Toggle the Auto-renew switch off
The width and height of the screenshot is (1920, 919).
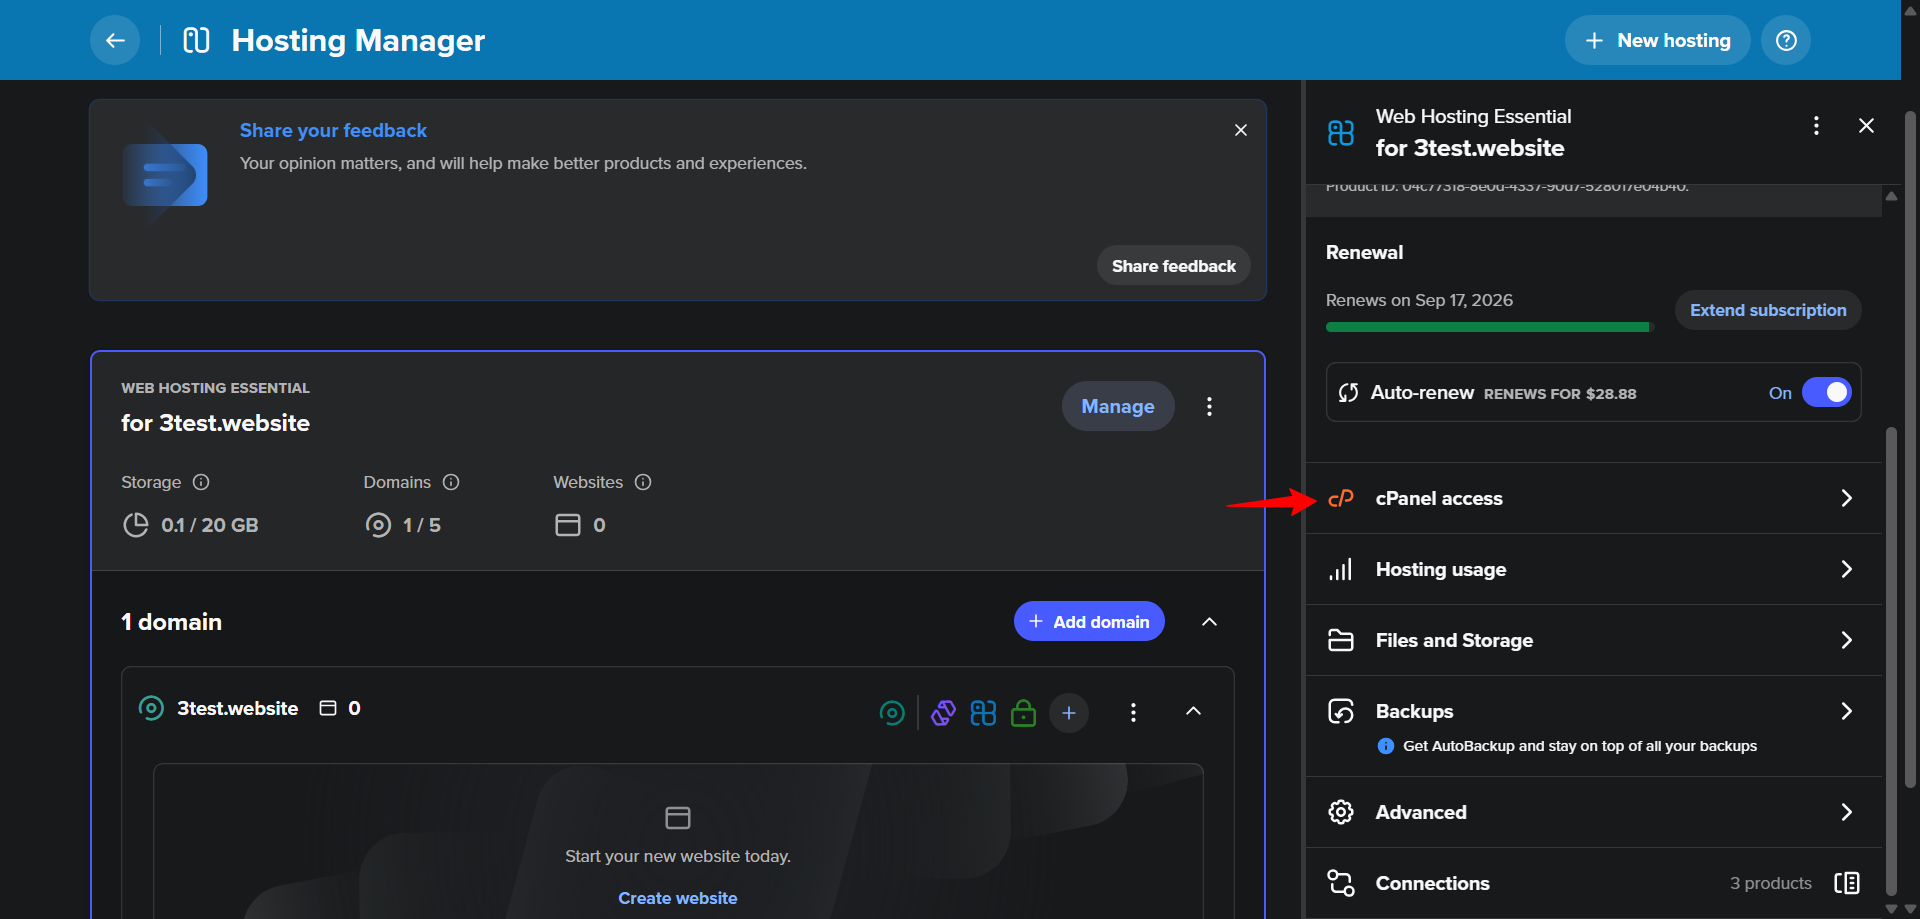pos(1826,393)
